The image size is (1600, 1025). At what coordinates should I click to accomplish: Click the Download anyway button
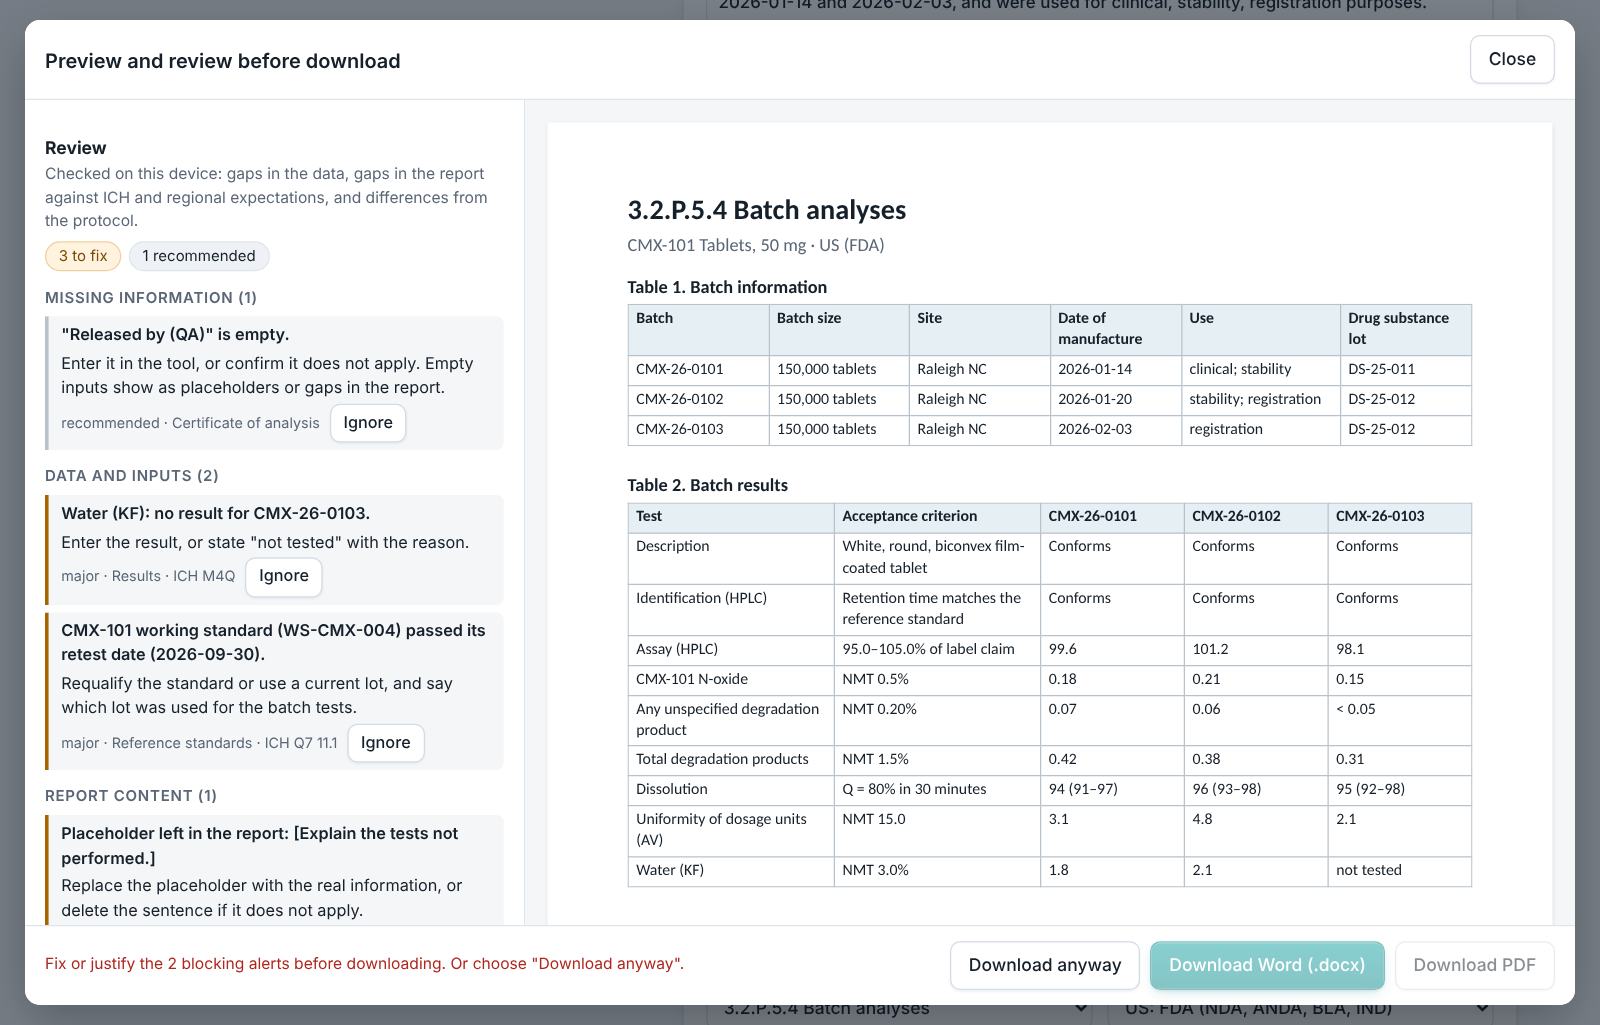pyautogui.click(x=1045, y=965)
